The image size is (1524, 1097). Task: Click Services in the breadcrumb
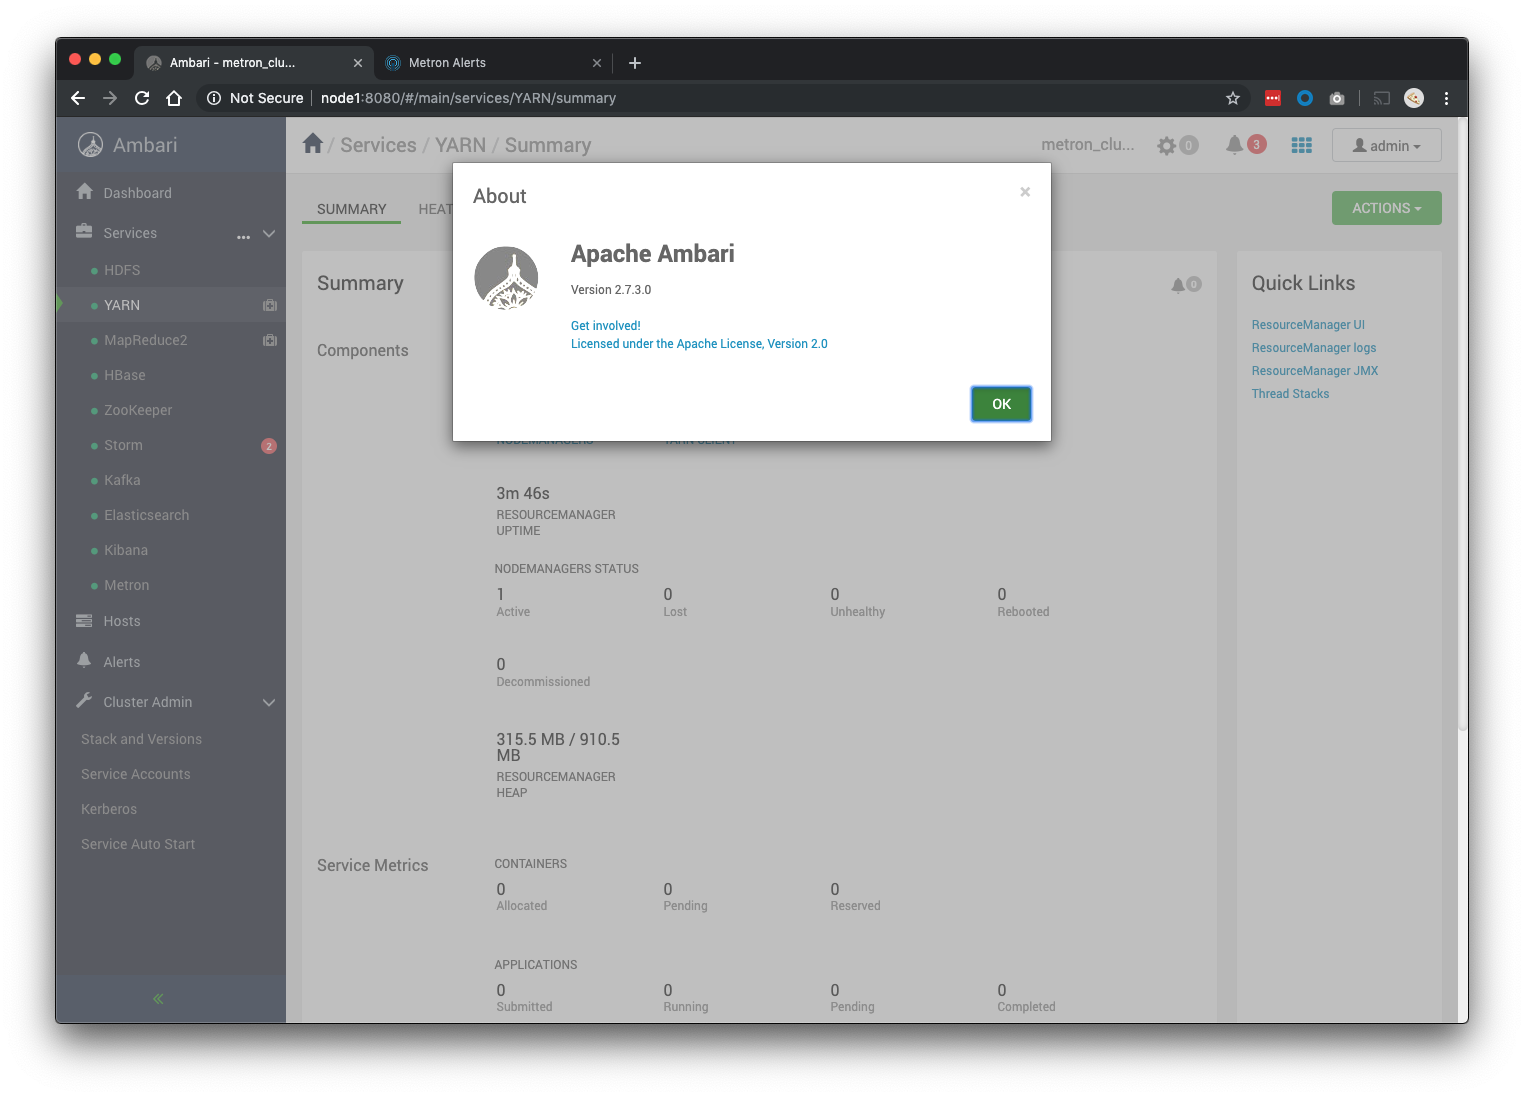[378, 145]
